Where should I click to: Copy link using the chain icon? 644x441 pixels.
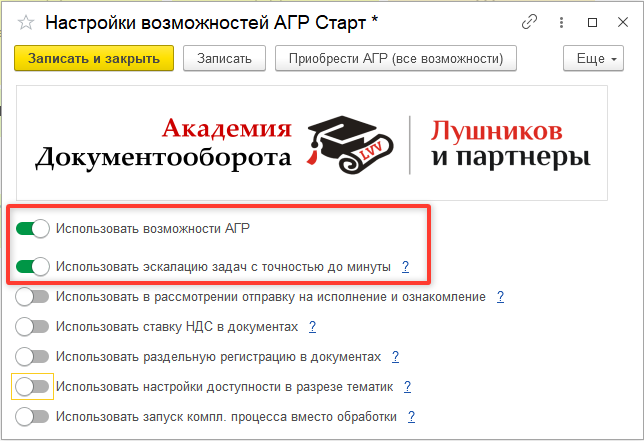click(529, 22)
